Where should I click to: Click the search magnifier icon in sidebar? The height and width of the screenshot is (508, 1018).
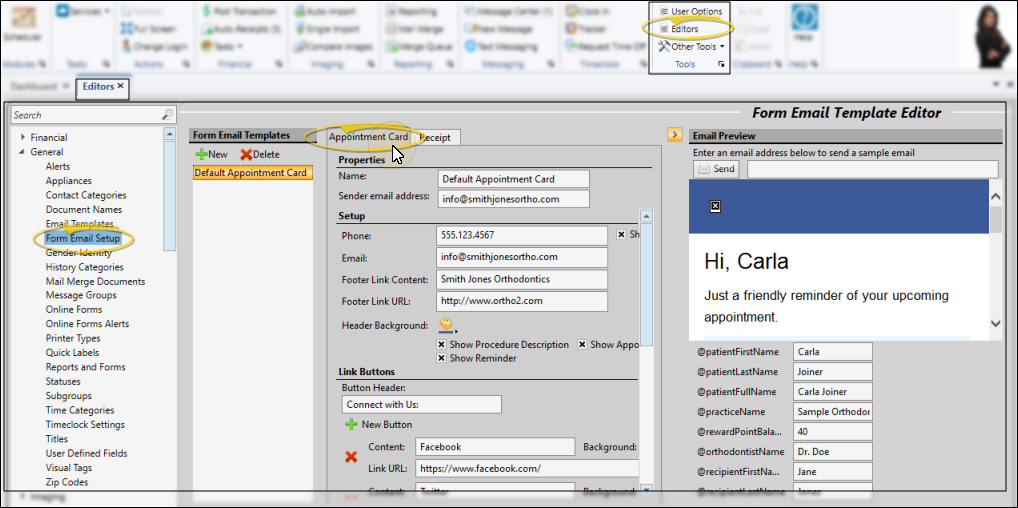tap(167, 115)
